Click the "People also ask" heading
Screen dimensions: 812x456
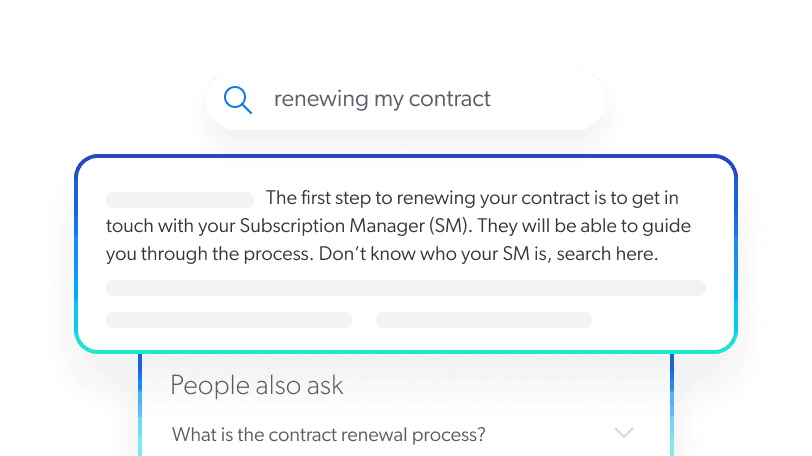(x=257, y=386)
